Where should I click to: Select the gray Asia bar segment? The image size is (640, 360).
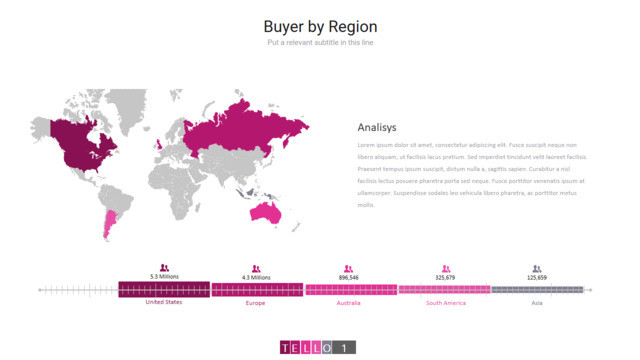click(537, 289)
